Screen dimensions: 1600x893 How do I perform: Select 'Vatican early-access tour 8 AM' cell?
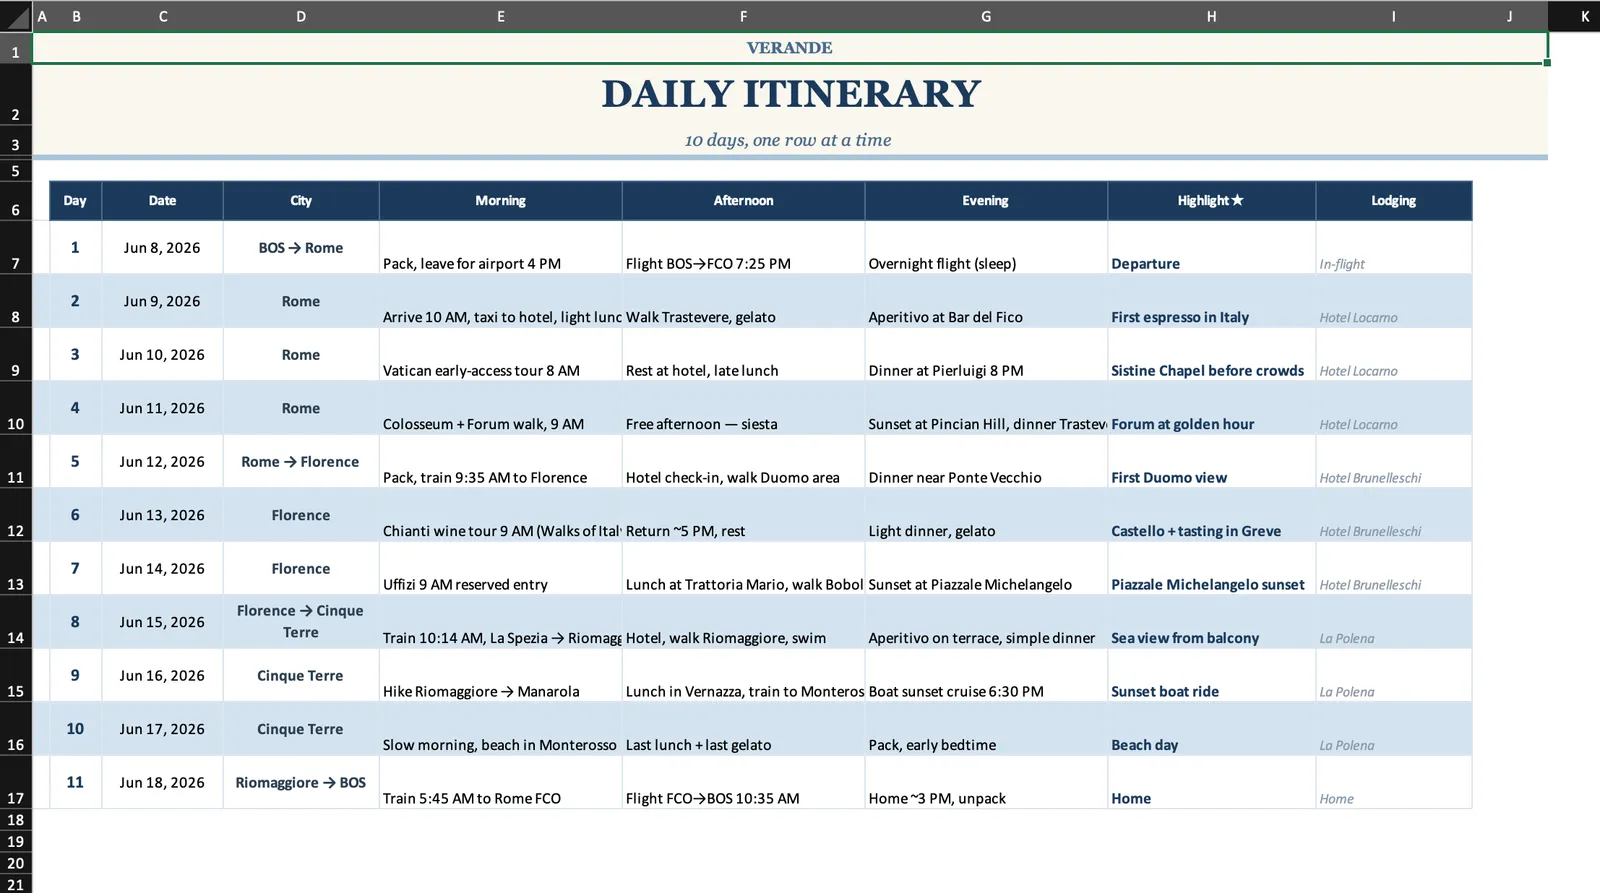point(500,355)
